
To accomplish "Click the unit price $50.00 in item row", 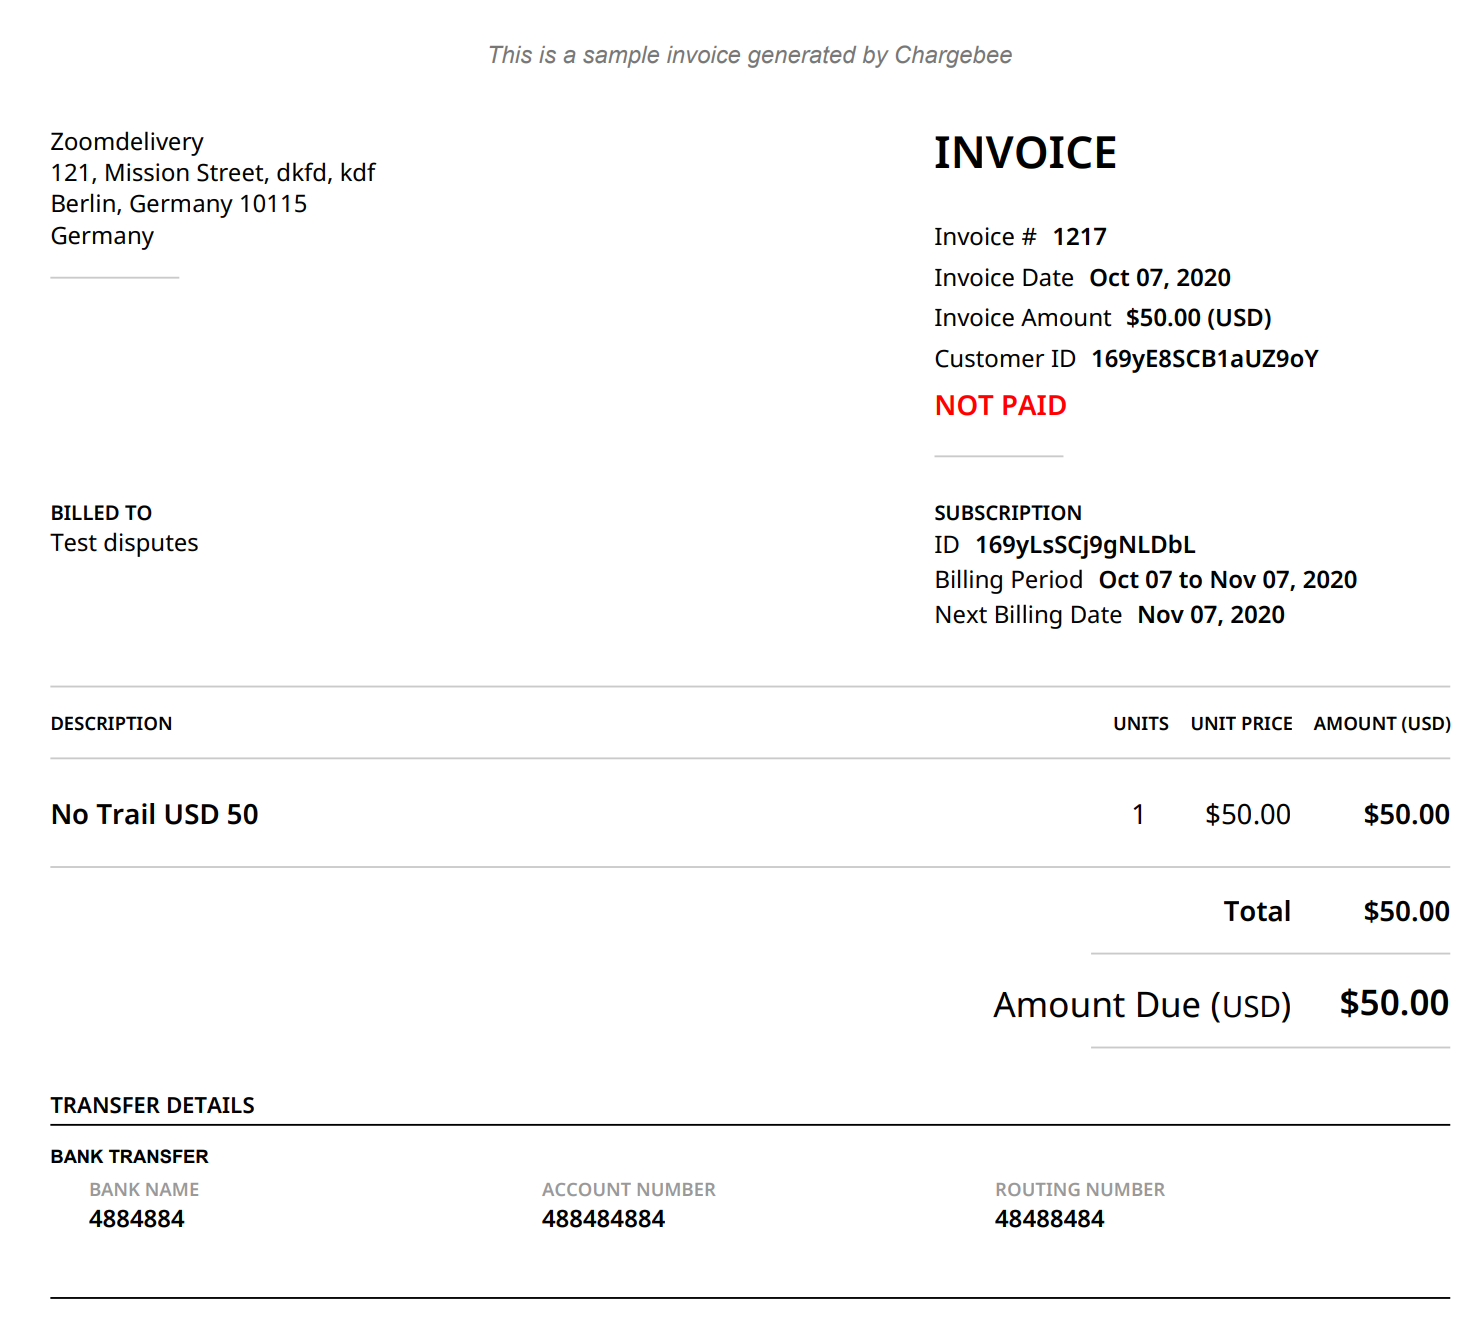I will pos(1247,815).
